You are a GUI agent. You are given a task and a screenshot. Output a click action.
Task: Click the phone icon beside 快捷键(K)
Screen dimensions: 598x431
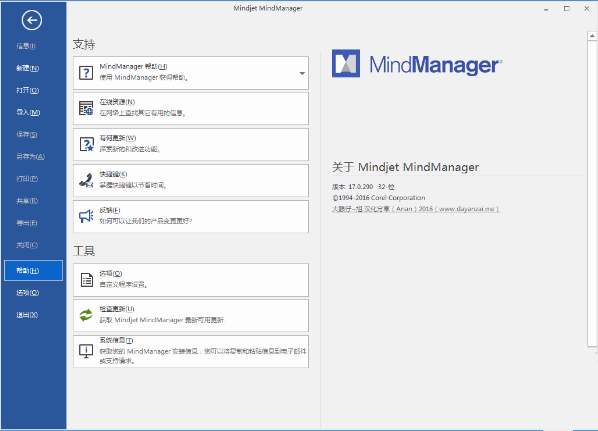pos(86,180)
